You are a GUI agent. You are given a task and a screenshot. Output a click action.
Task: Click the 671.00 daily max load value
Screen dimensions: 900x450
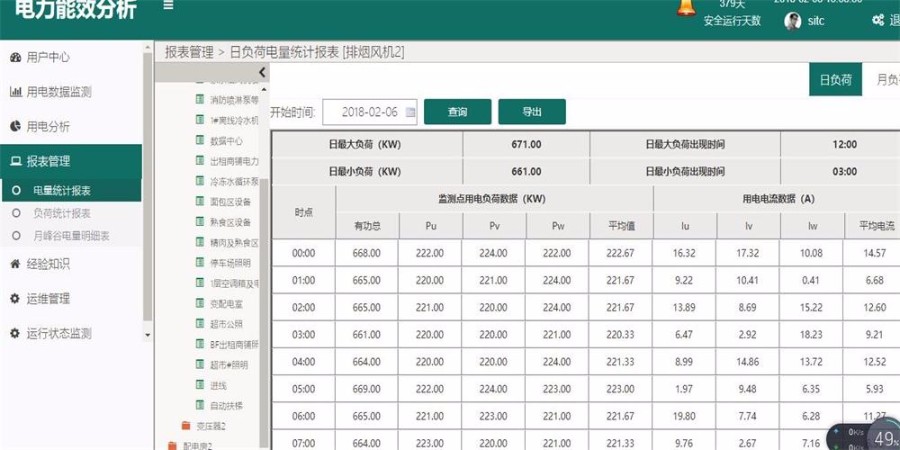(526, 145)
